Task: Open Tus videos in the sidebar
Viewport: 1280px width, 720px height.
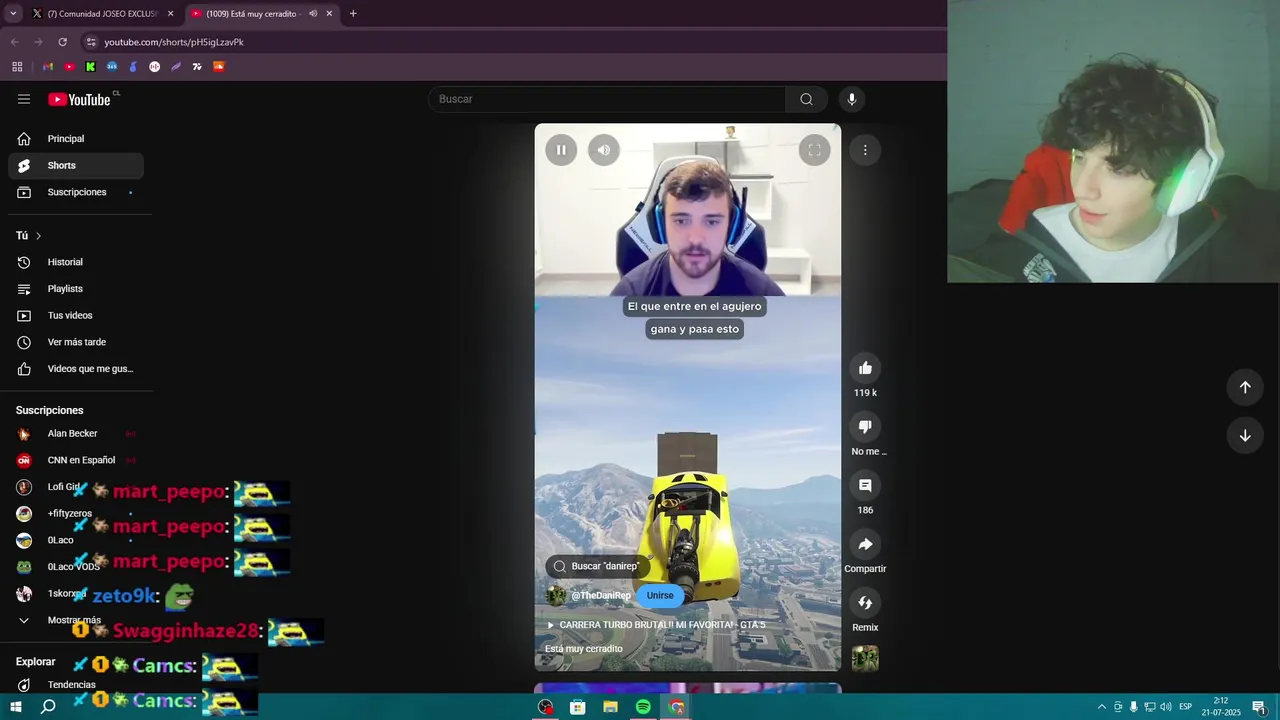Action: (76, 316)
